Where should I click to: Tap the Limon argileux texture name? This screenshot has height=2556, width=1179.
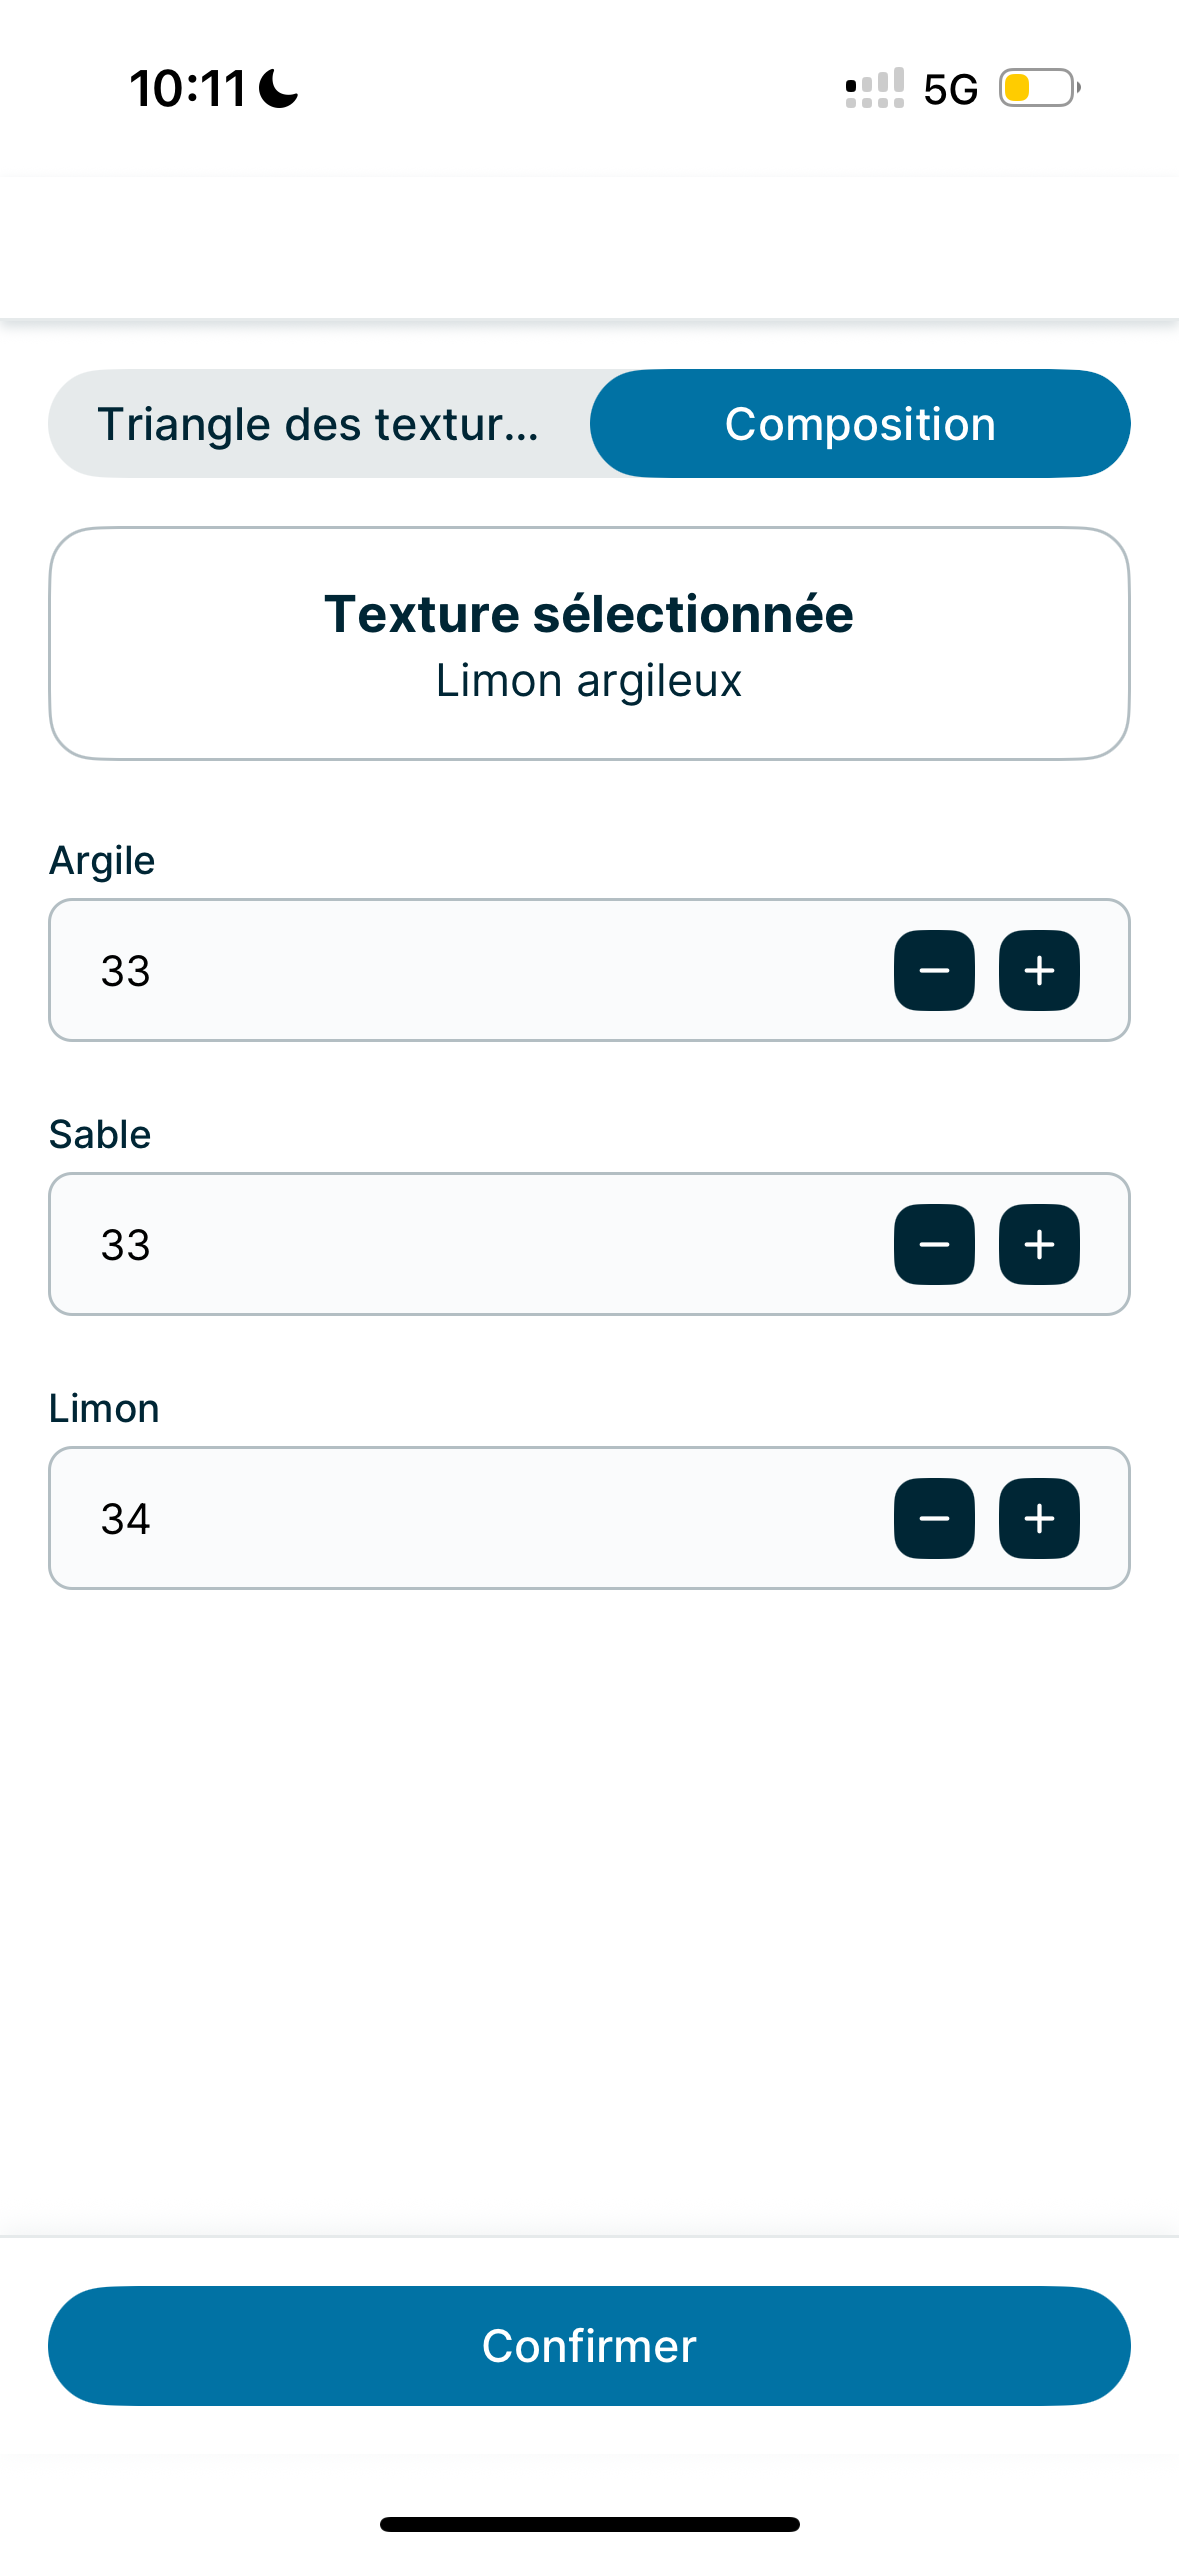click(589, 681)
